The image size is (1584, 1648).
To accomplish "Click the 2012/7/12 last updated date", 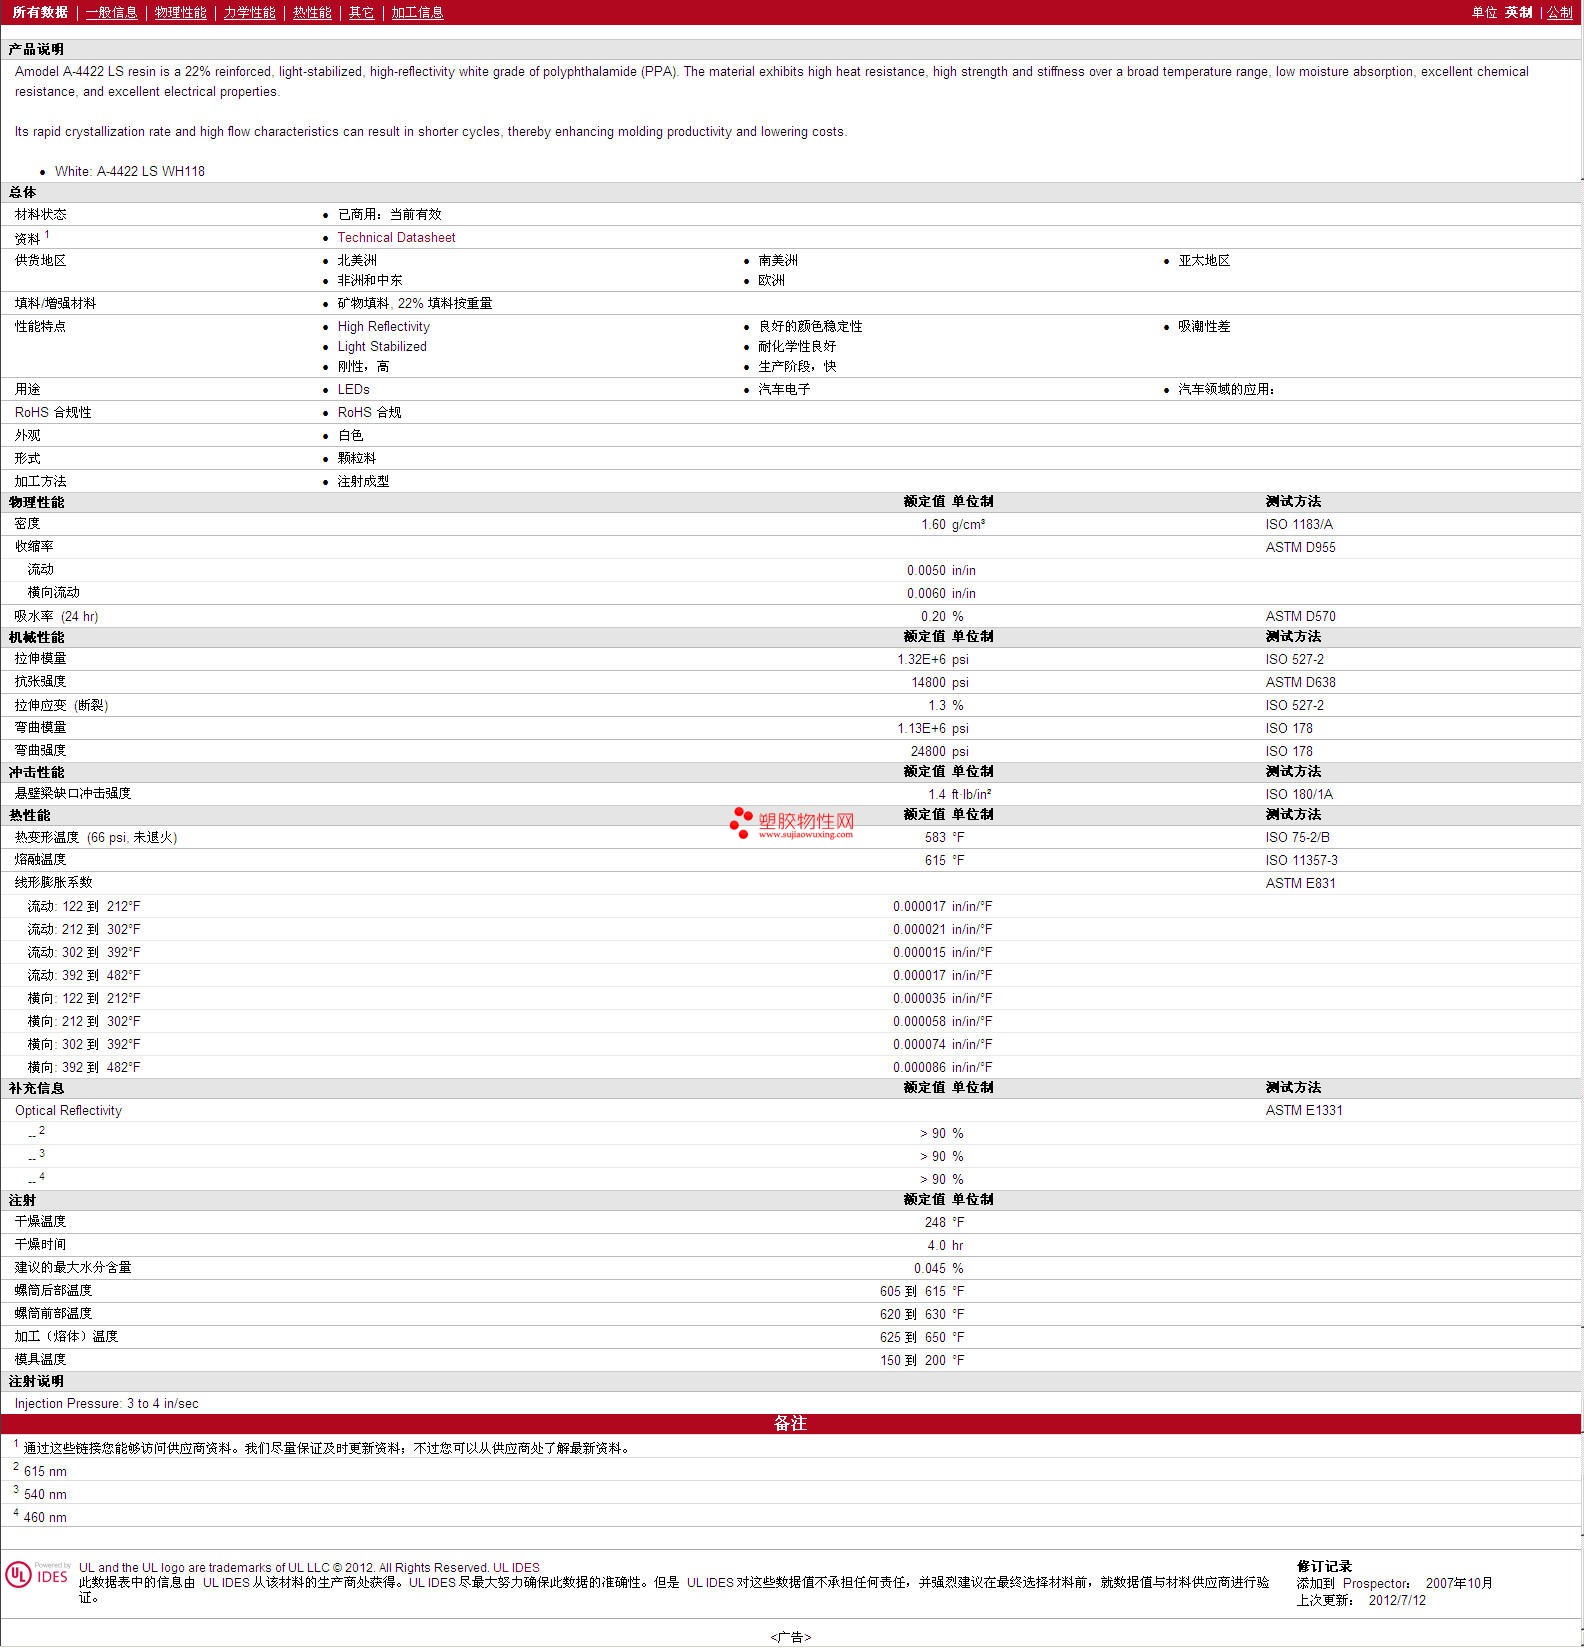I will coord(1397,1600).
